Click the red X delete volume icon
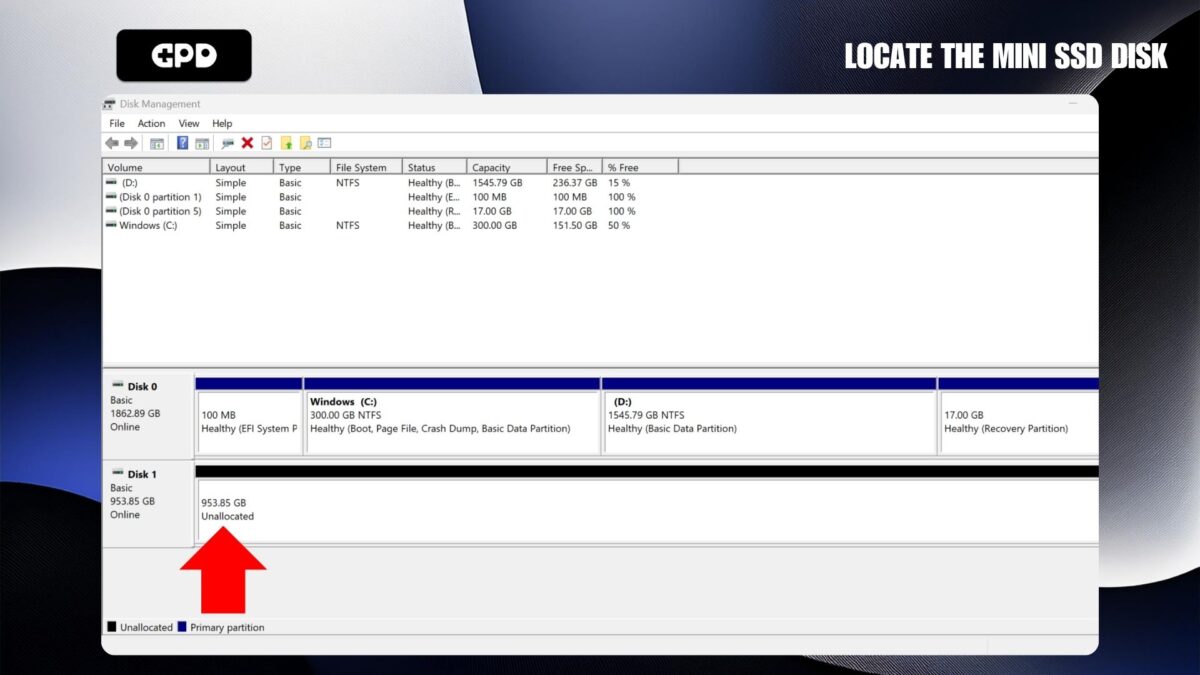This screenshot has width=1200, height=675. pos(247,142)
